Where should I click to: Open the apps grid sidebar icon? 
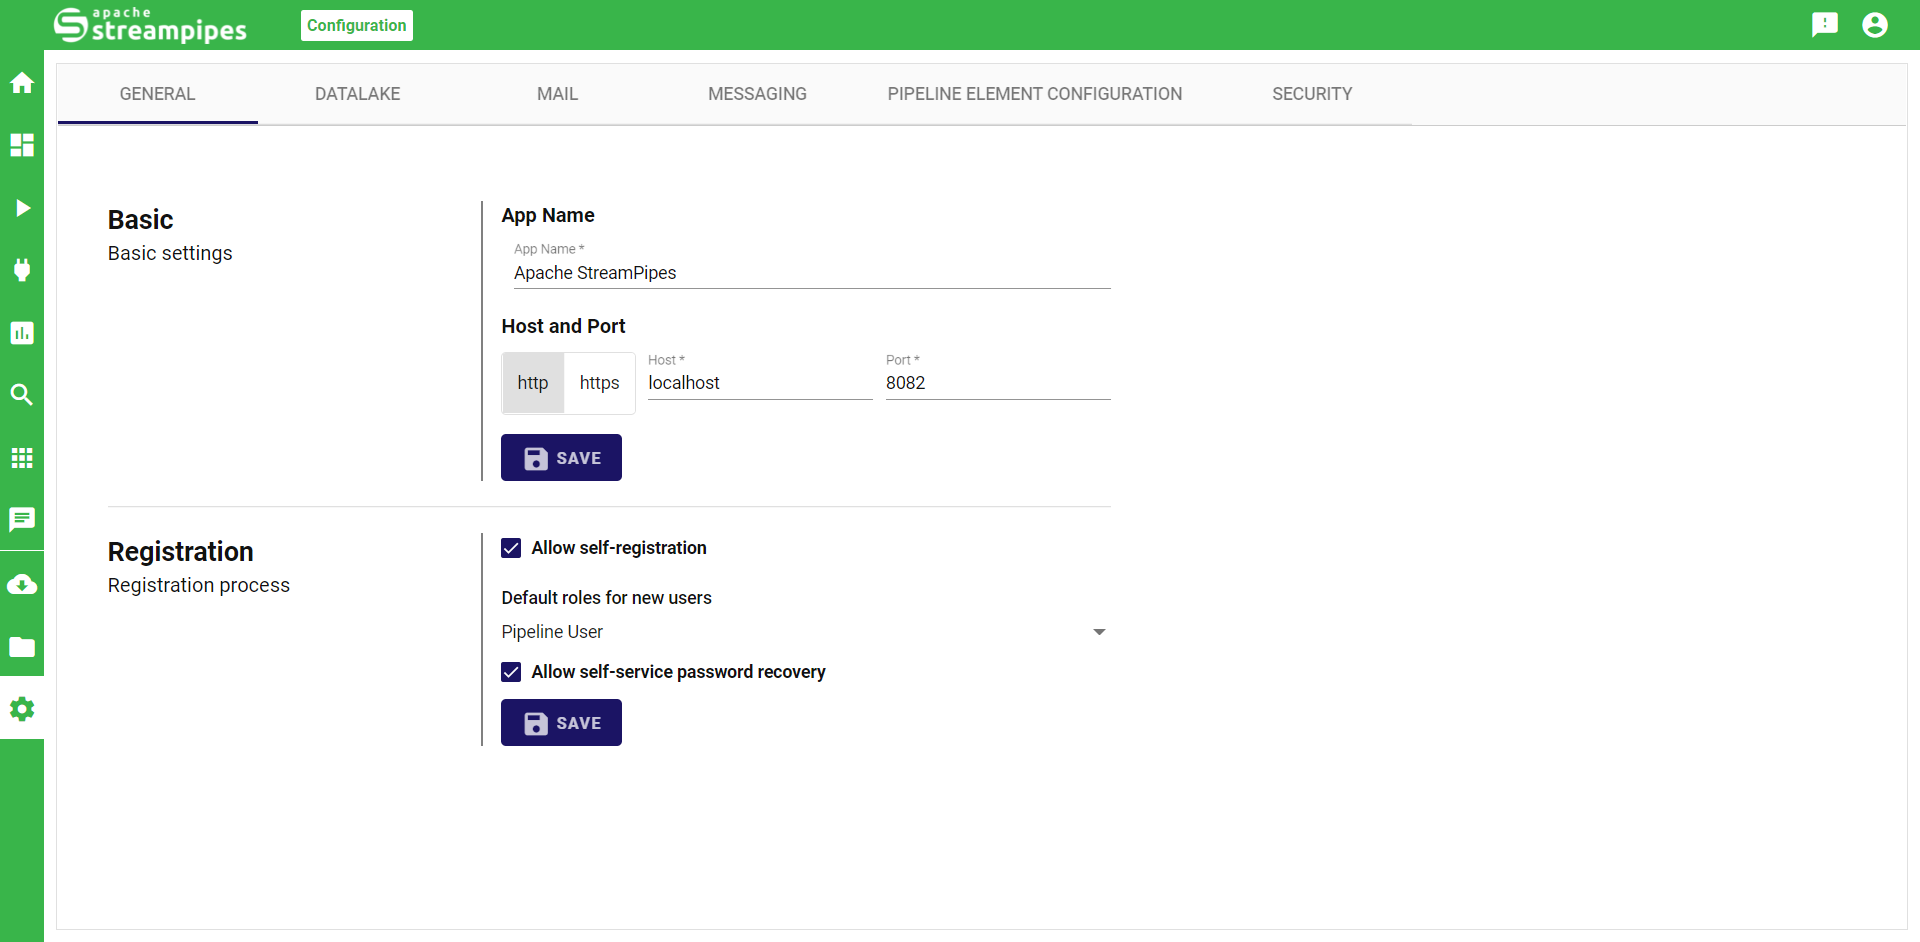22,458
